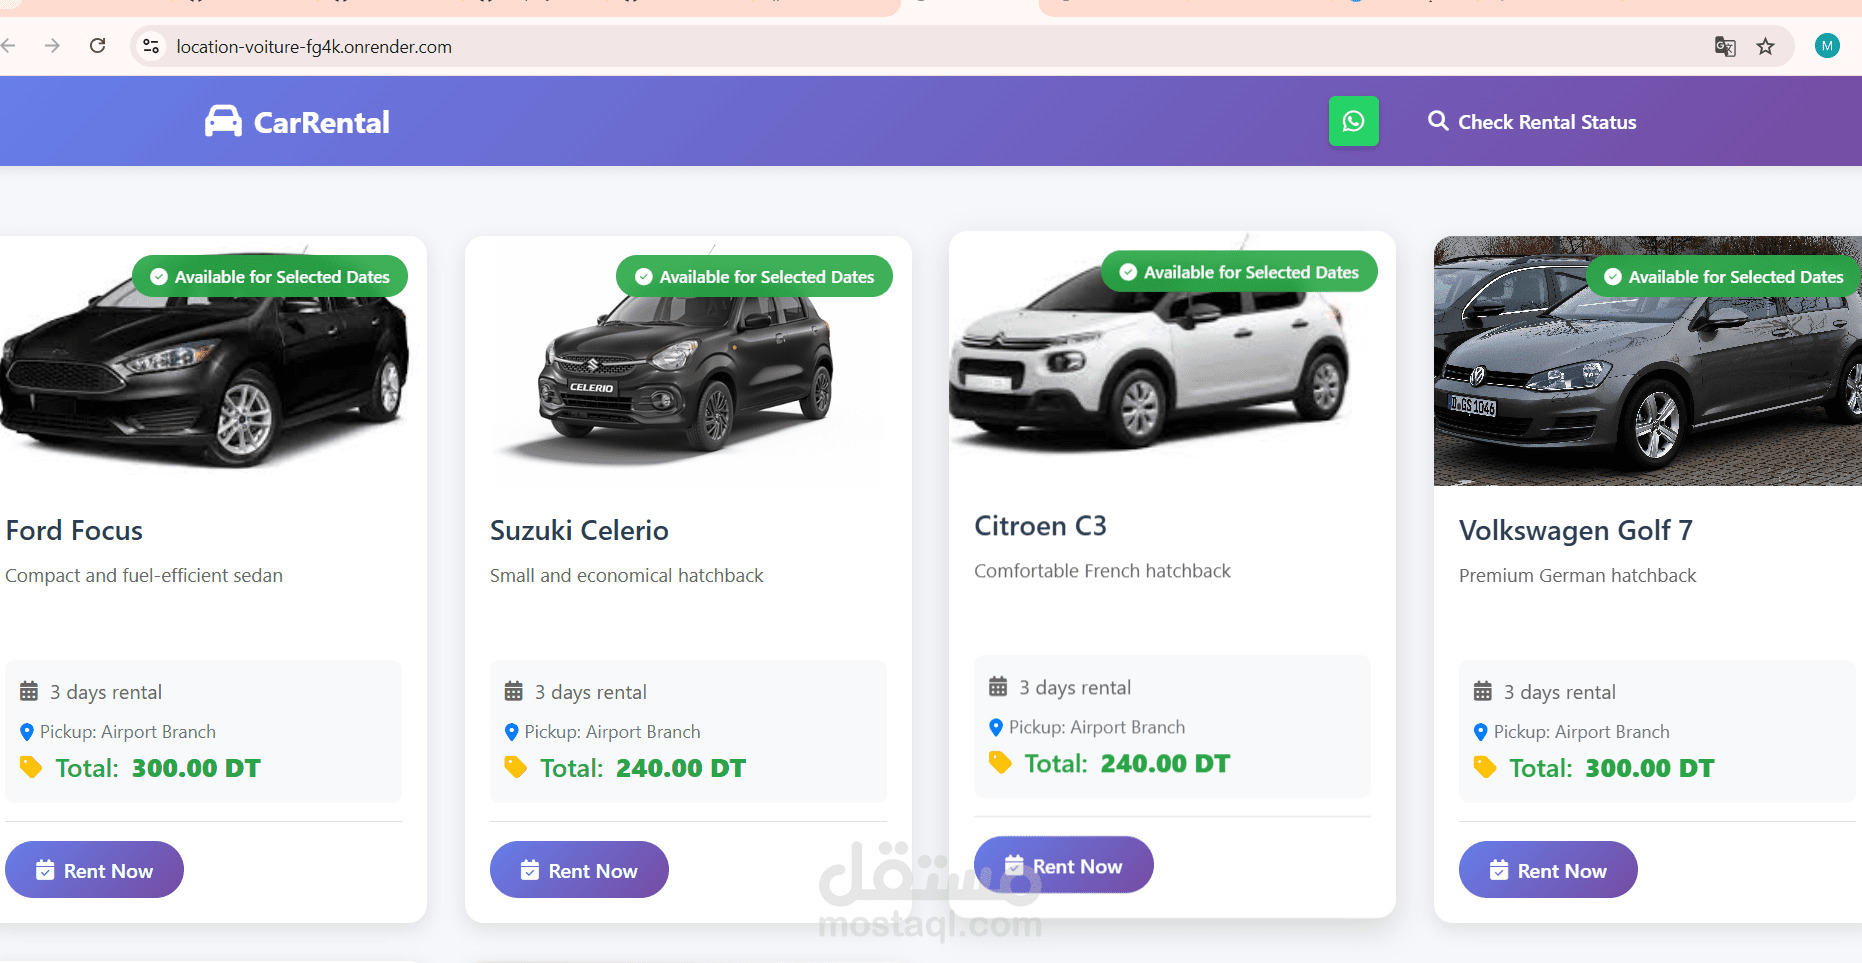Rent the Volkswagen Golf 7 now

(1548, 870)
